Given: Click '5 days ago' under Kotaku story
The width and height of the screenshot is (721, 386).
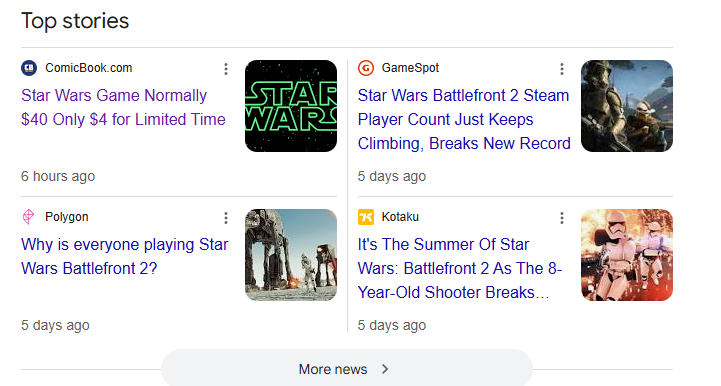Looking at the screenshot, I should pyautogui.click(x=392, y=325).
